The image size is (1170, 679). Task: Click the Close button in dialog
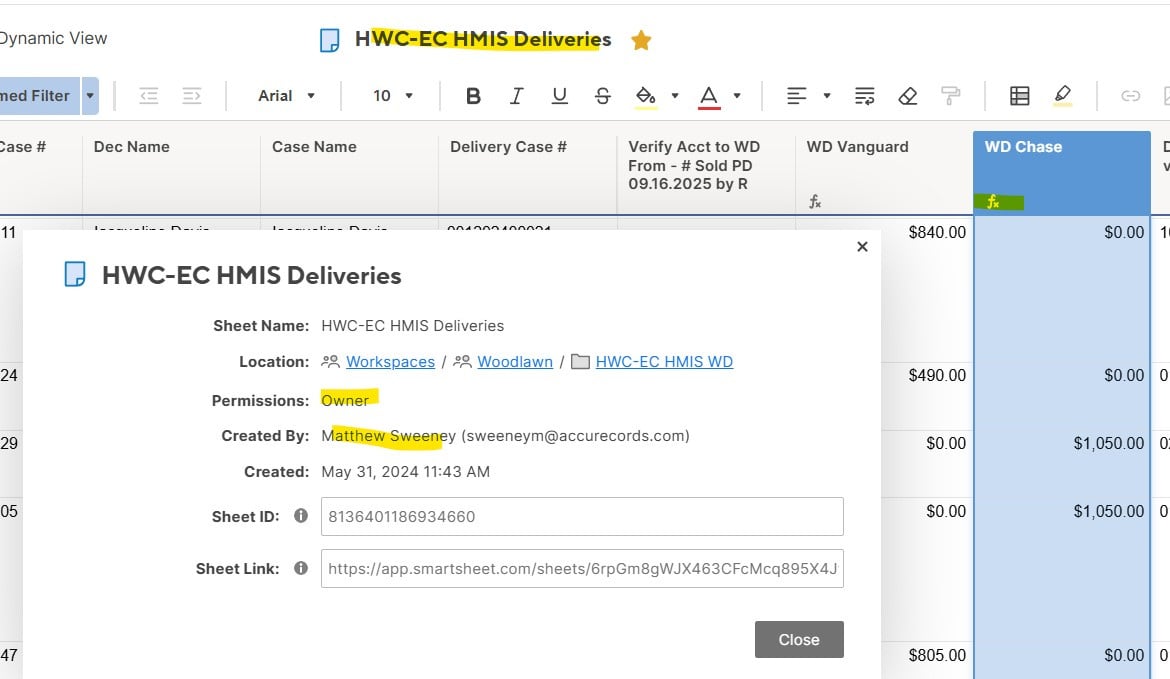[x=799, y=639]
